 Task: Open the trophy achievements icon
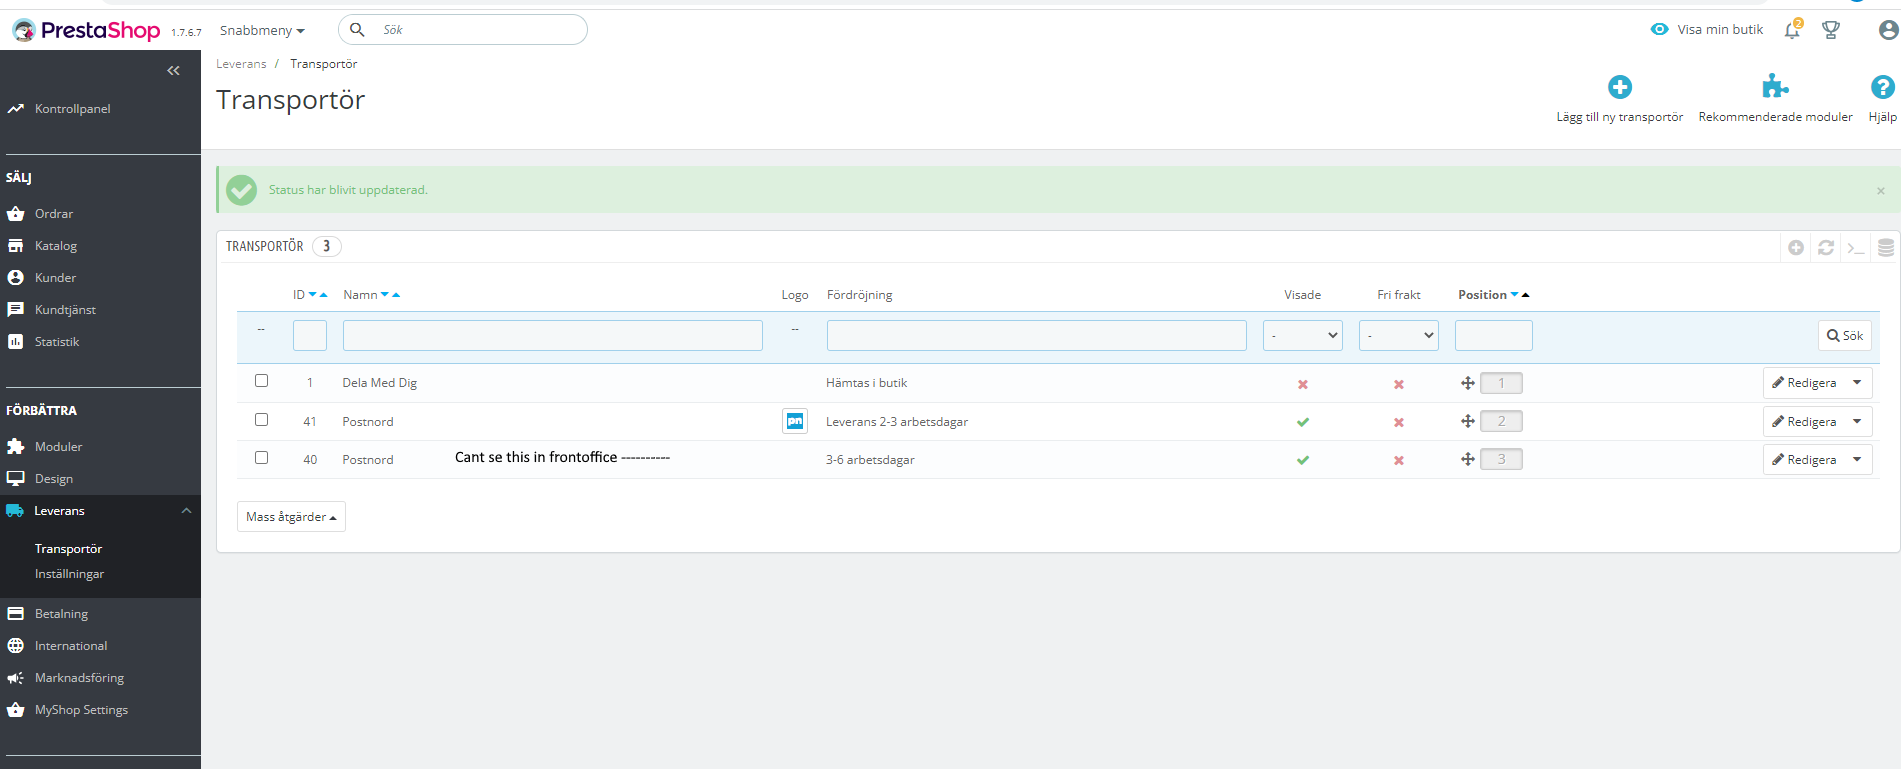click(1831, 30)
